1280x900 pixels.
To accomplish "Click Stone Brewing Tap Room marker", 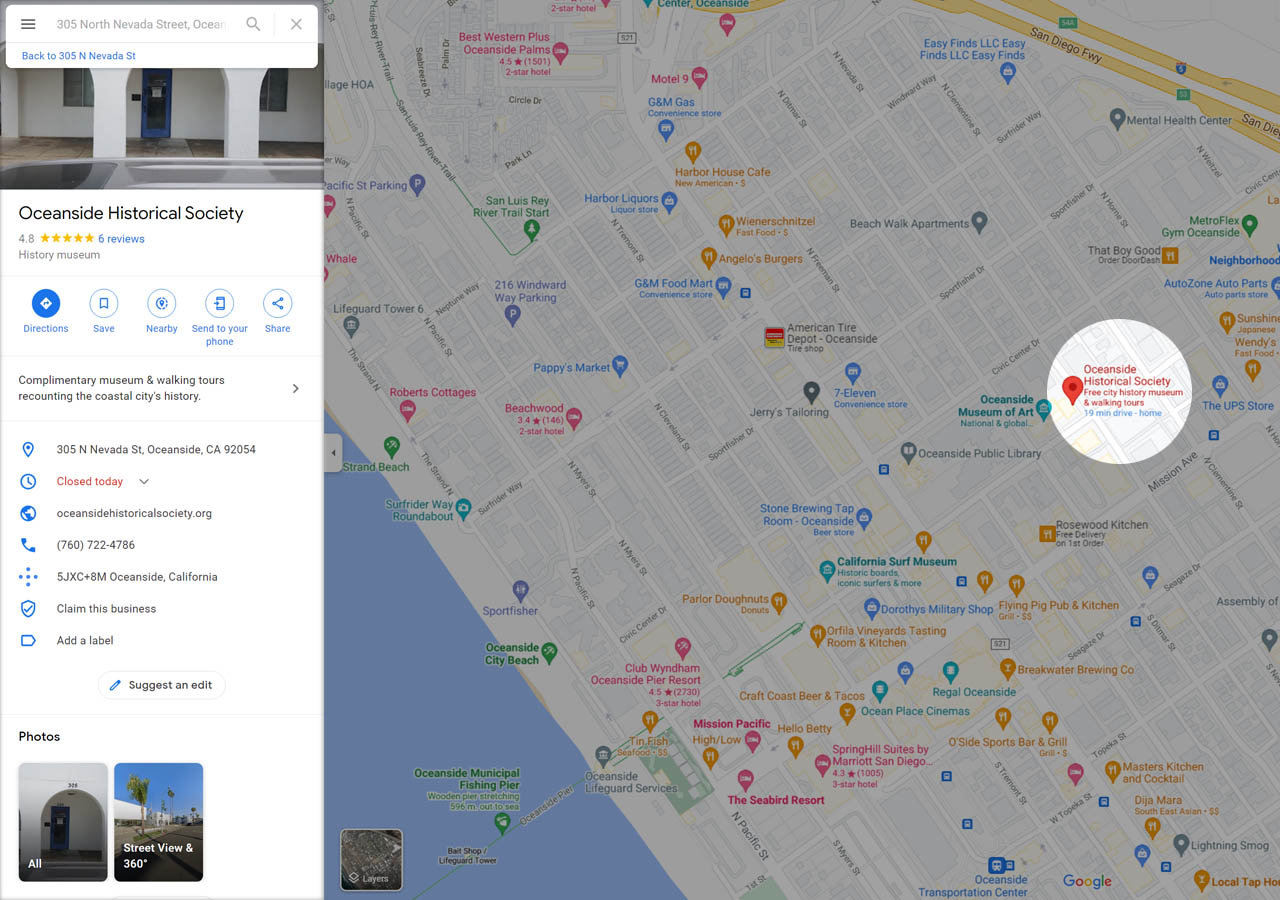I will pos(864,518).
